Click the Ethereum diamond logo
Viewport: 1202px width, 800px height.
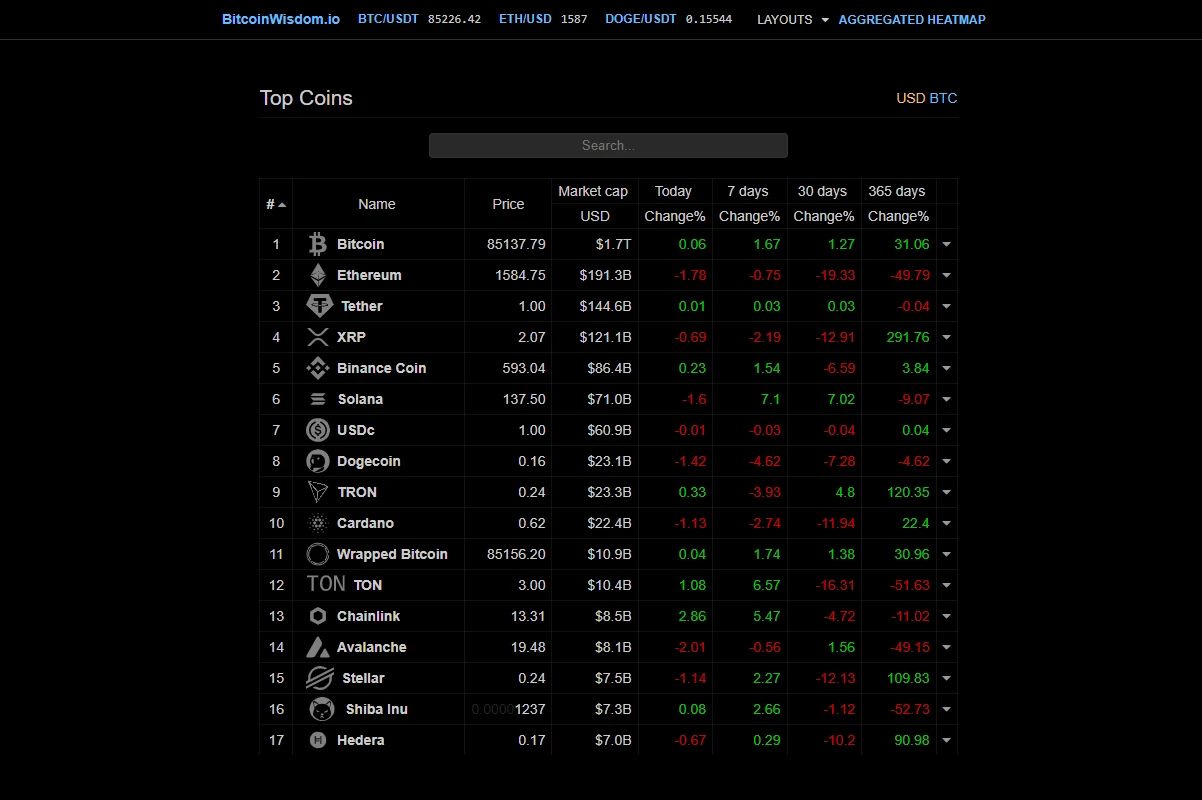coord(318,275)
